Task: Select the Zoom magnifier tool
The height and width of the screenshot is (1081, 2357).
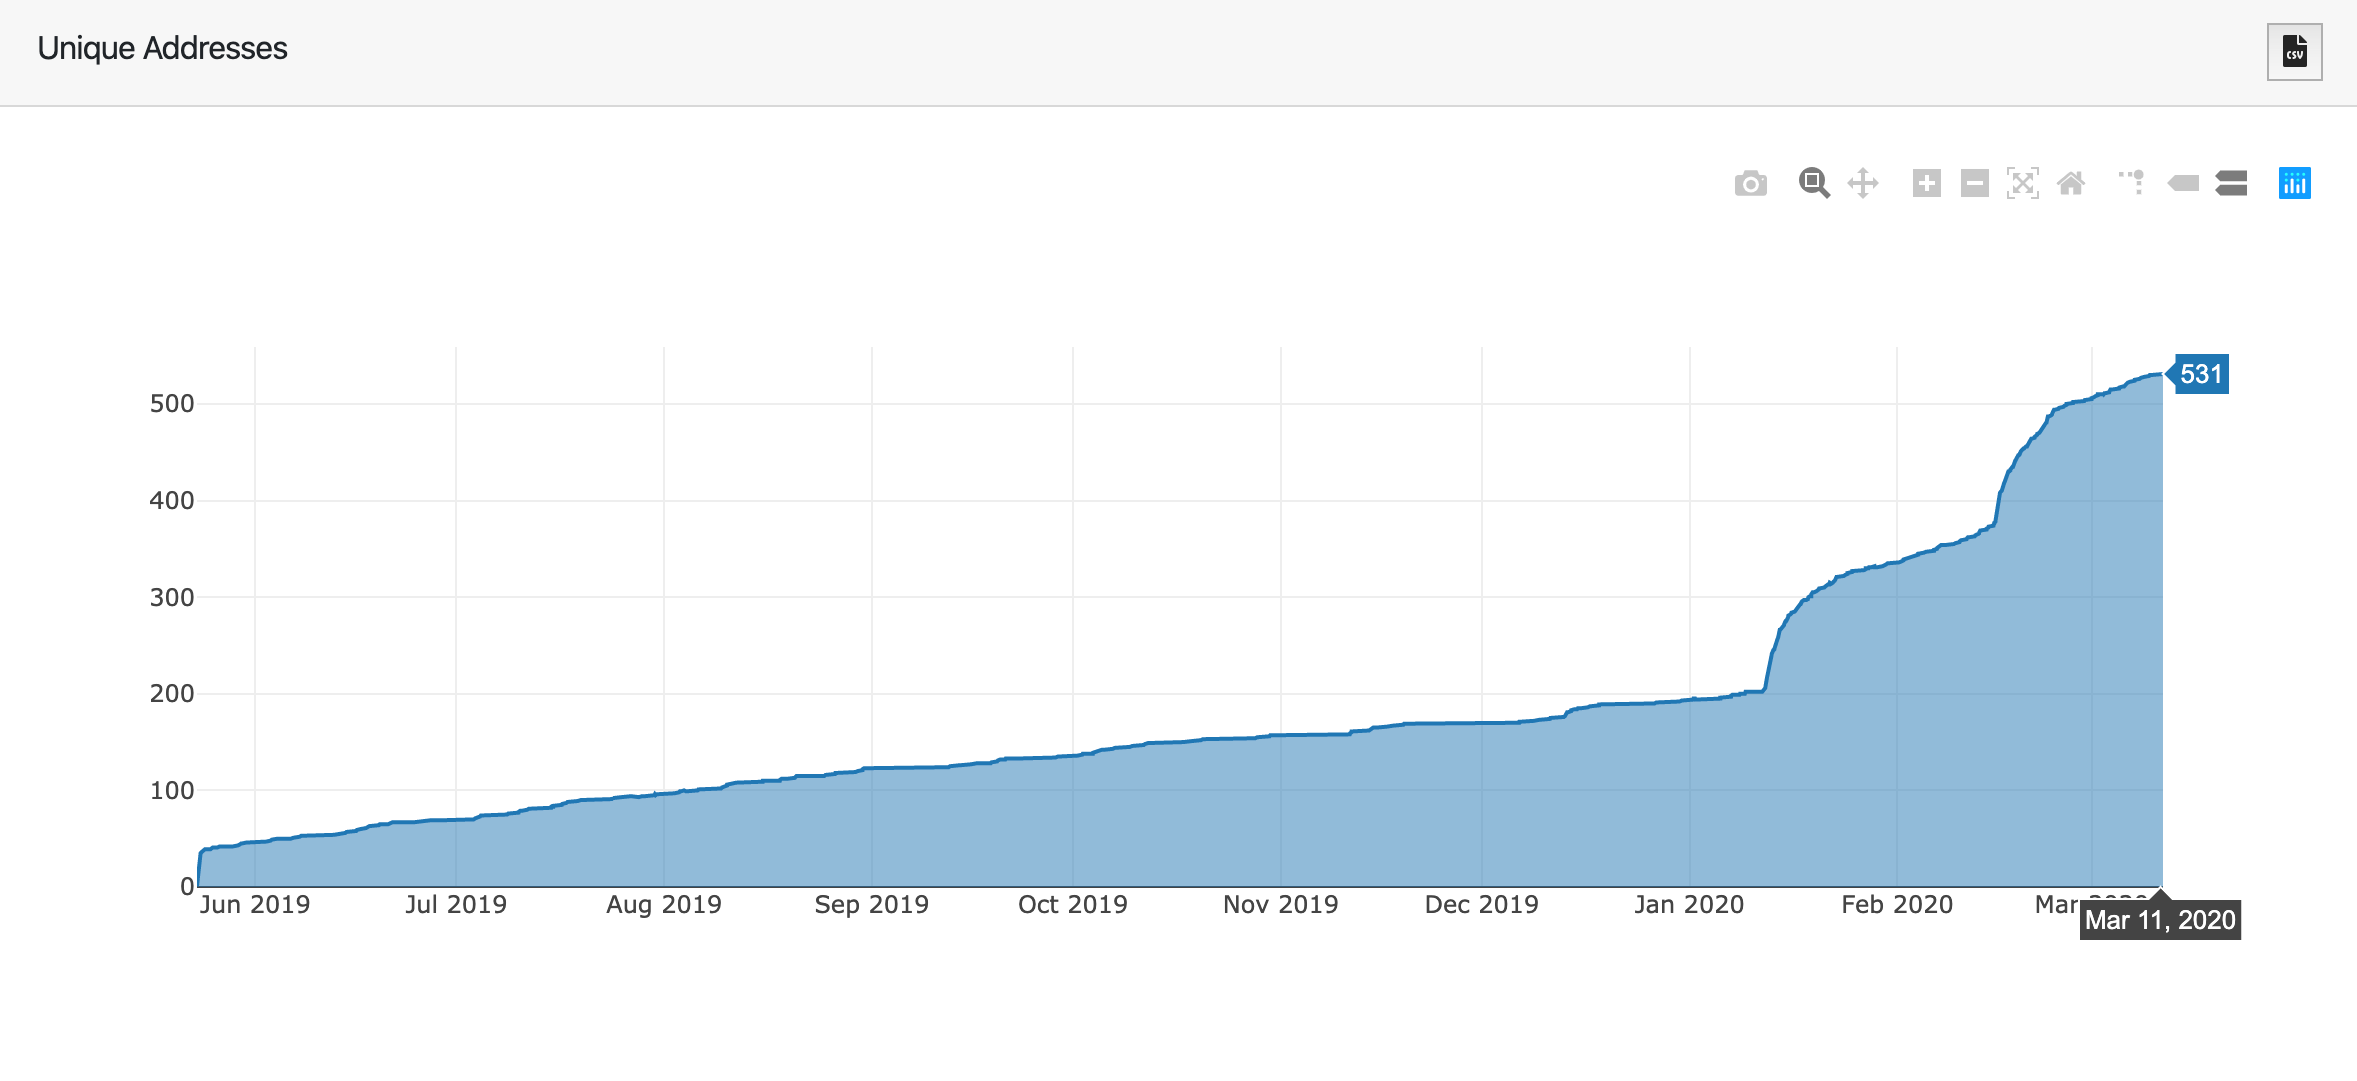Action: coord(1813,183)
